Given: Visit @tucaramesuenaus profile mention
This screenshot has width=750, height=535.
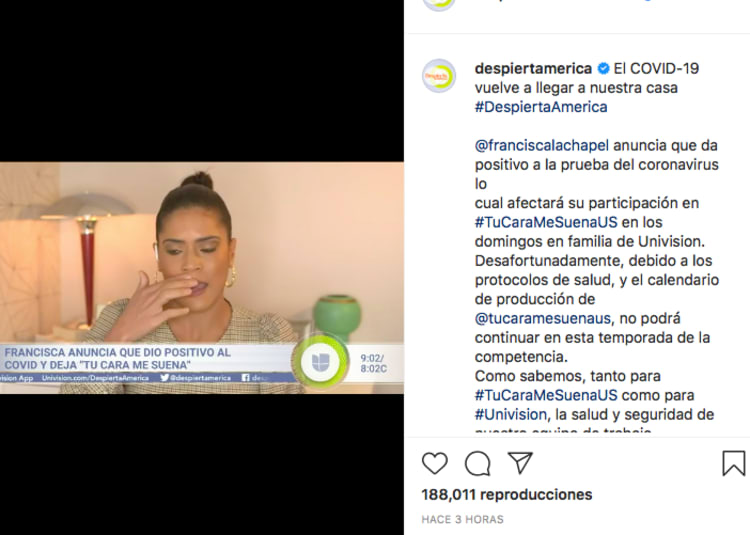Looking at the screenshot, I should (543, 318).
